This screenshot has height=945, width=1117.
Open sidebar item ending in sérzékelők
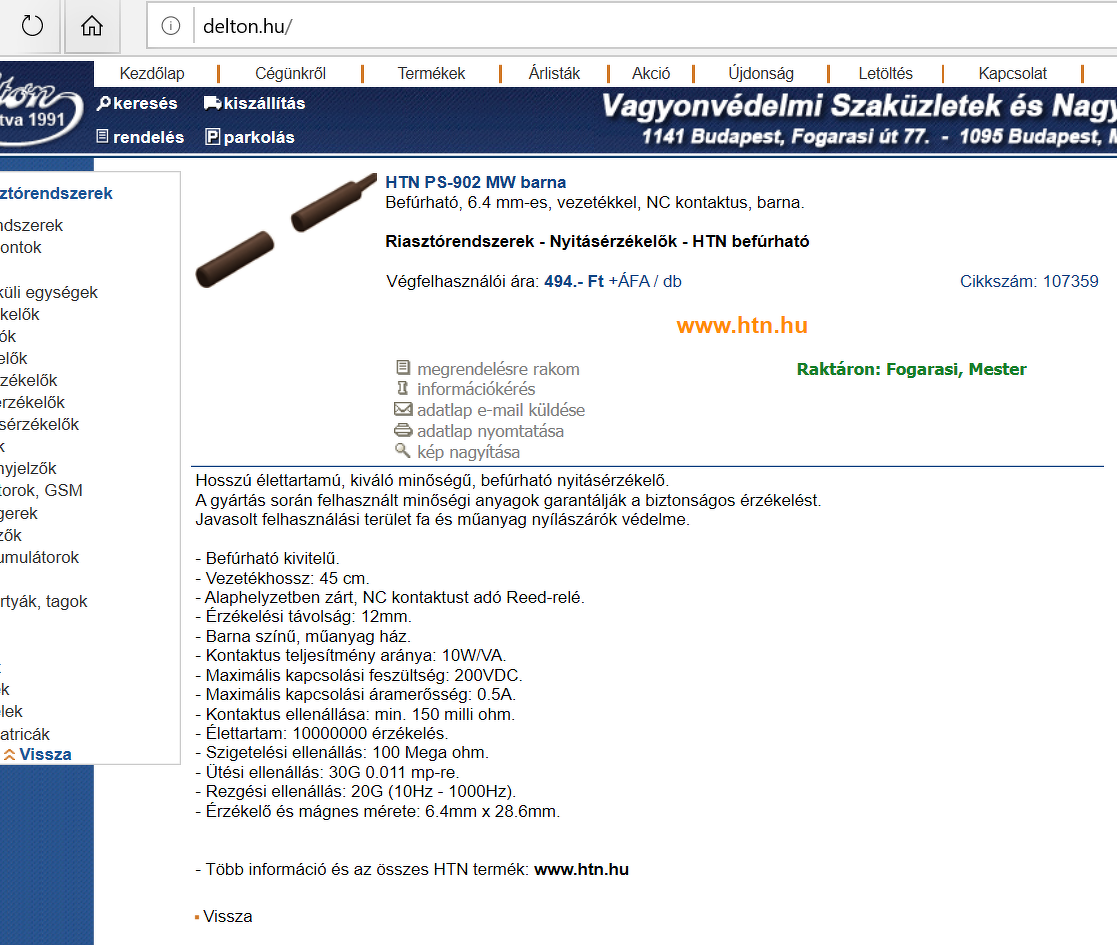[39, 424]
